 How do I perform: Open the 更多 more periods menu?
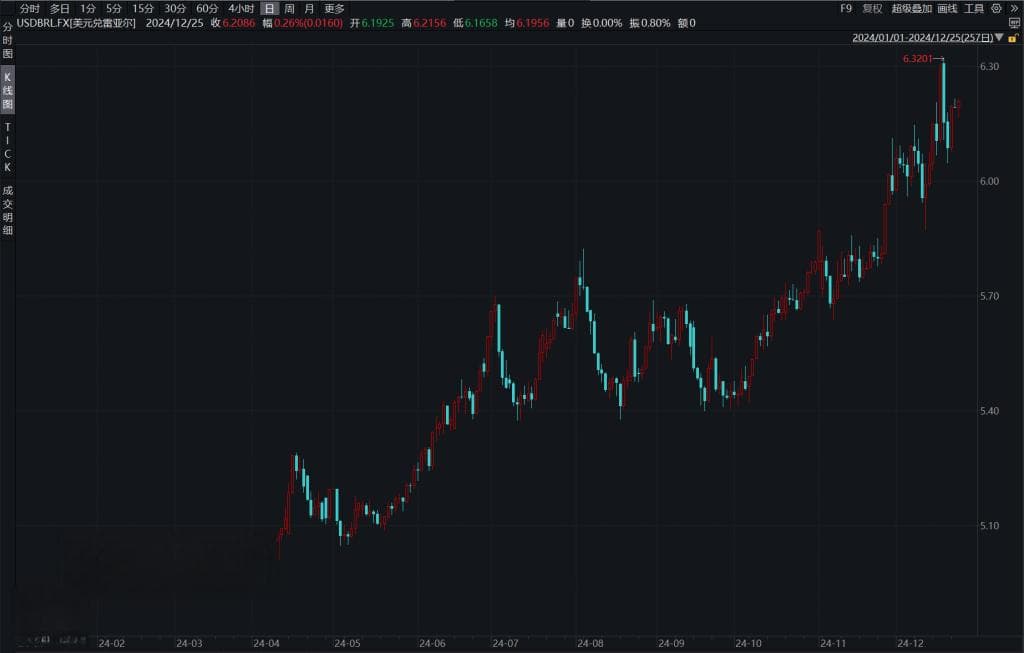point(334,8)
